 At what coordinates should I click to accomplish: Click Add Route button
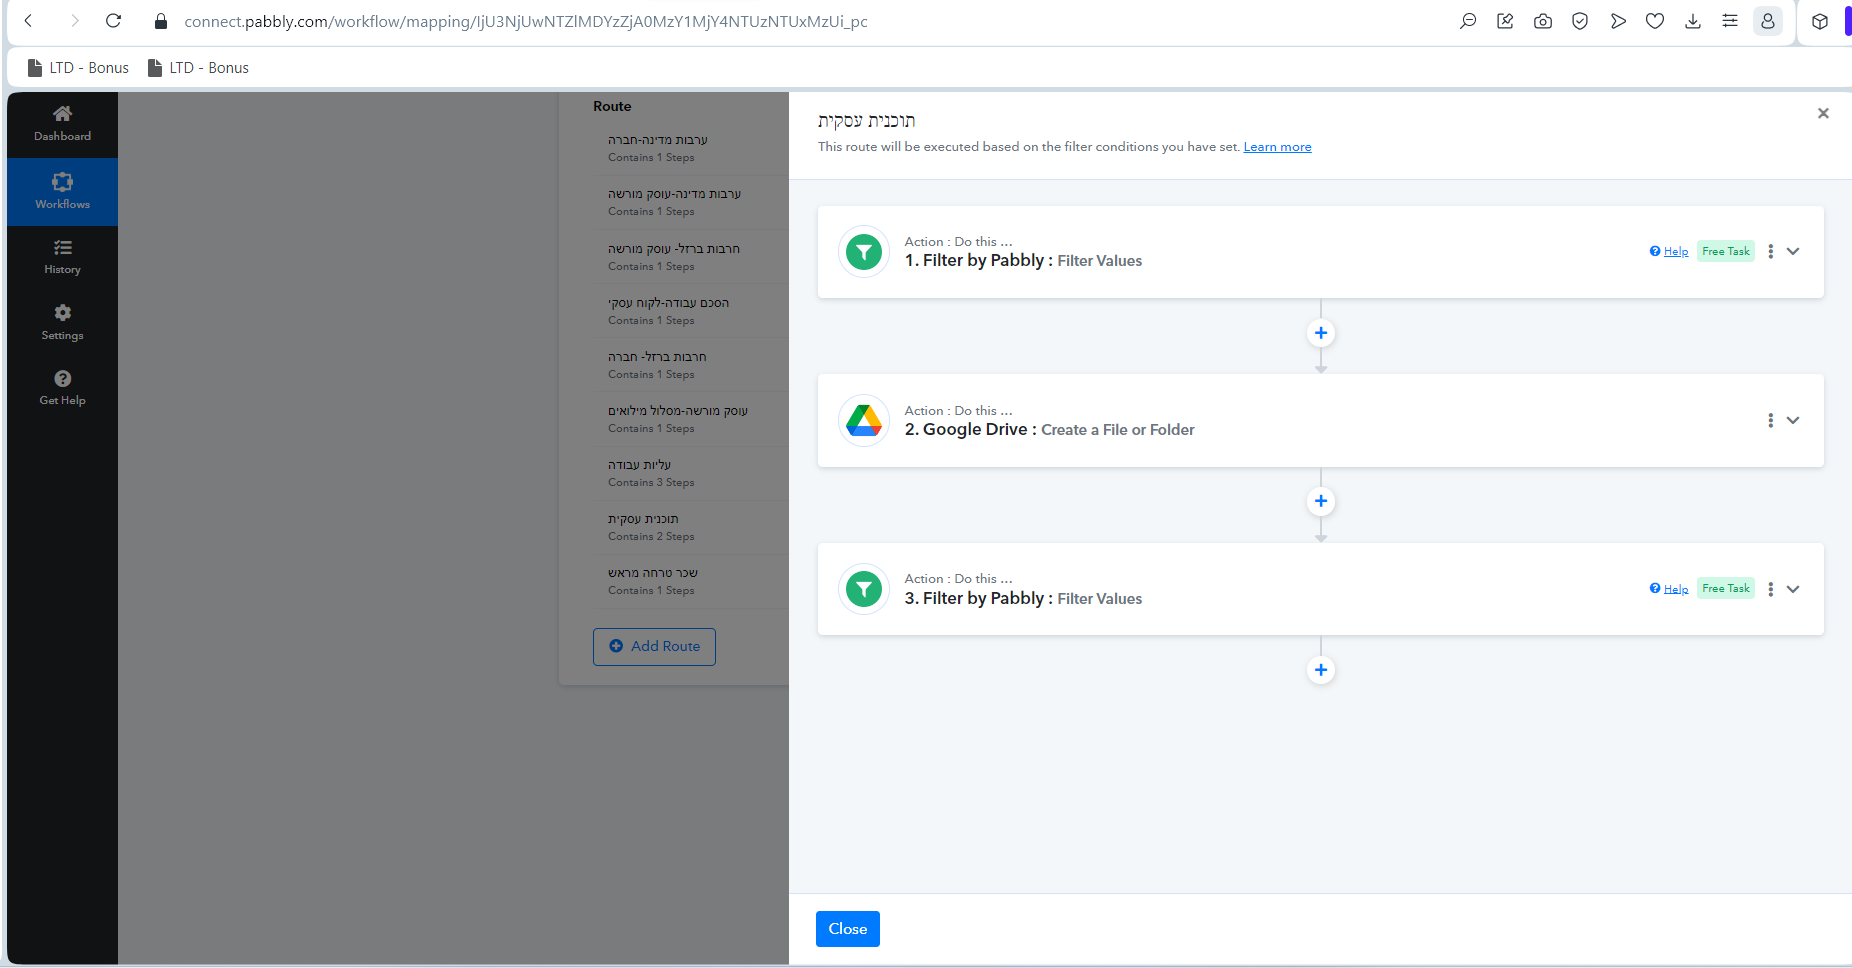pyautogui.click(x=654, y=647)
